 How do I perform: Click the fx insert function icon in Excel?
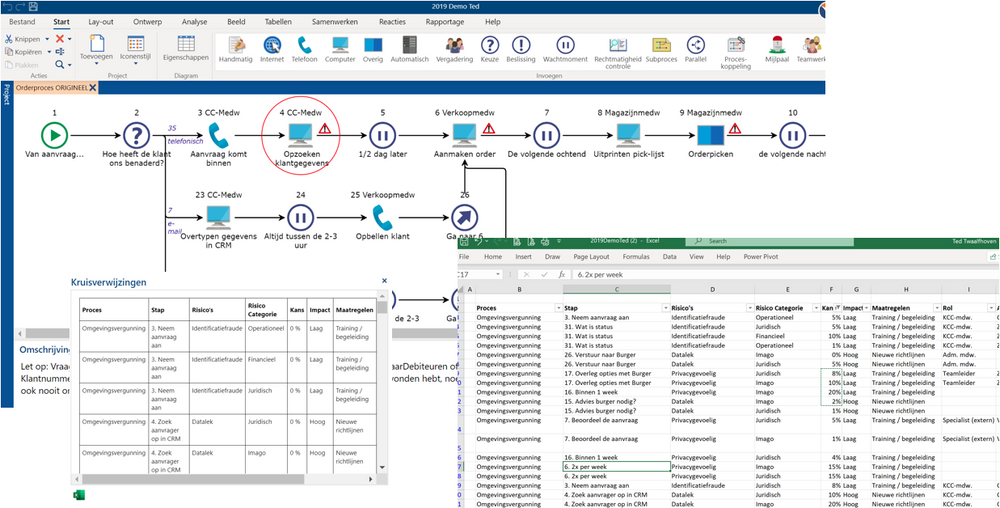click(x=562, y=275)
